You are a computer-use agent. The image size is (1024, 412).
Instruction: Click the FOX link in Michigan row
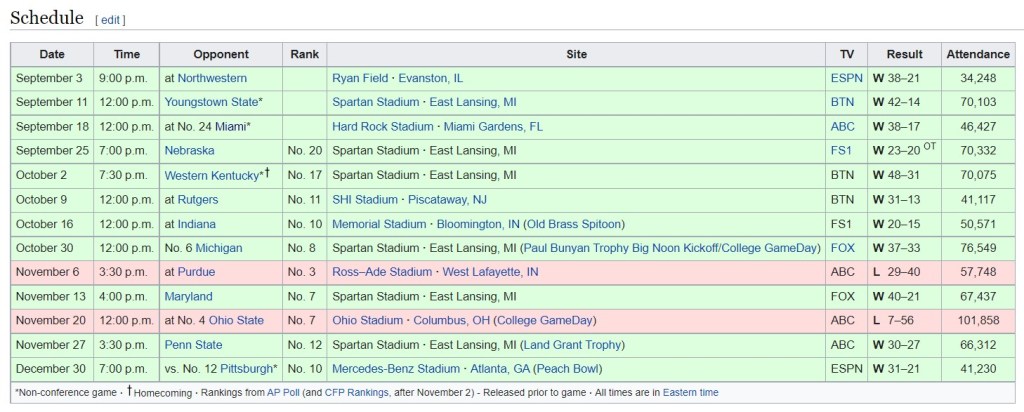(x=842, y=248)
